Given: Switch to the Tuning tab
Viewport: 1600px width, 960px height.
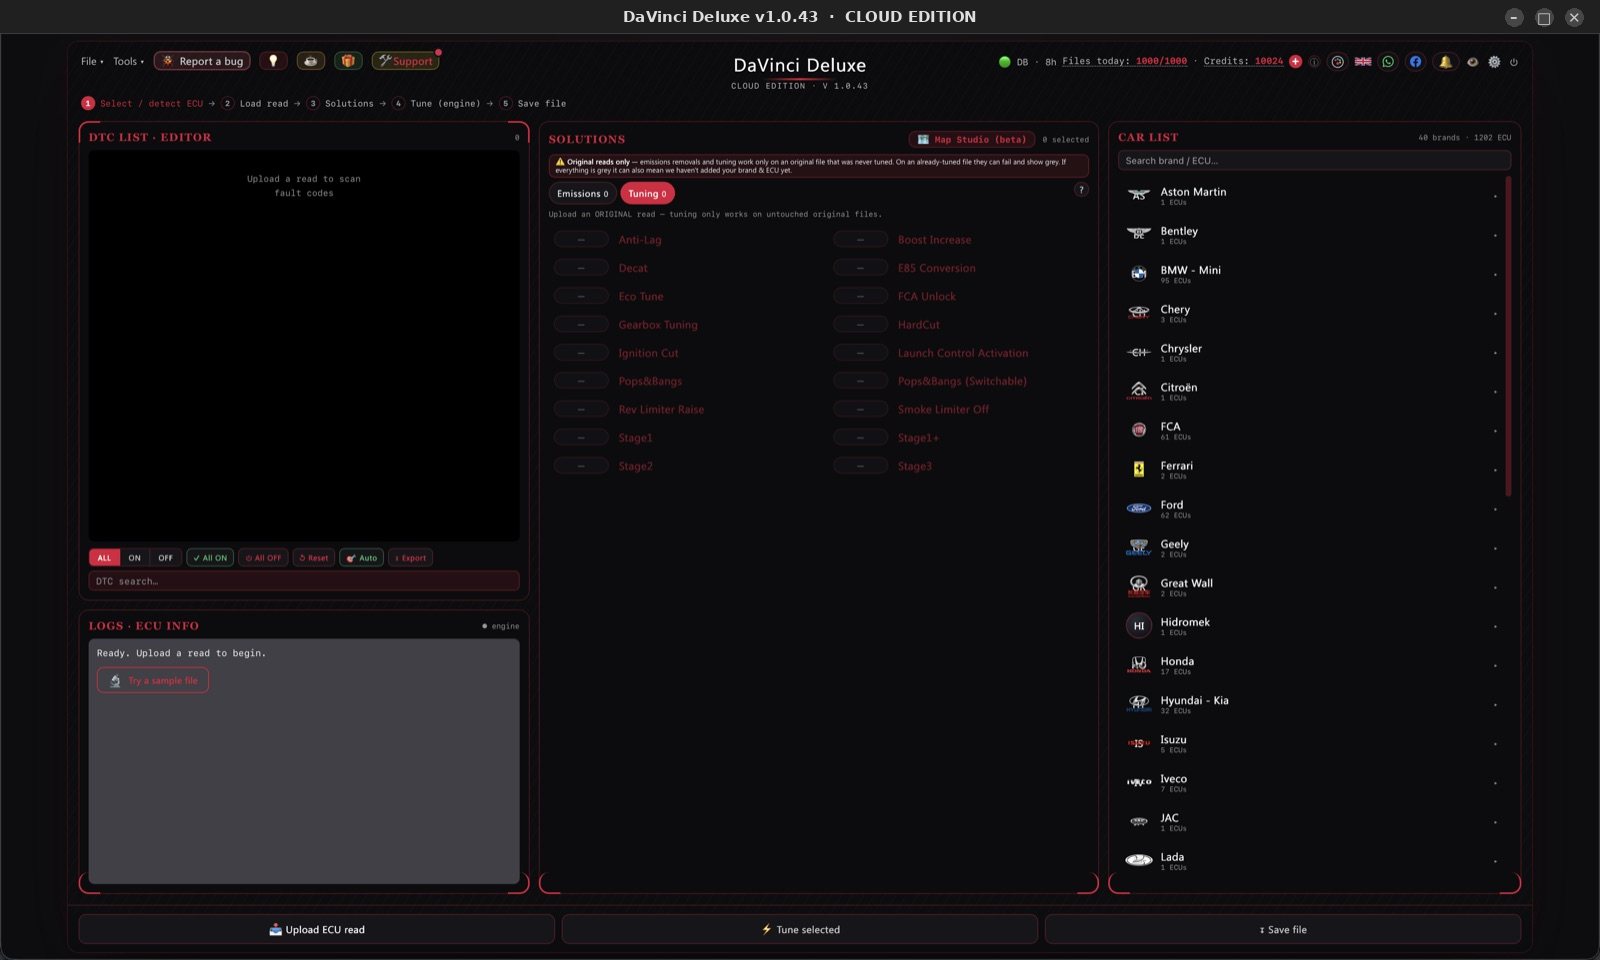Looking at the screenshot, I should point(647,194).
